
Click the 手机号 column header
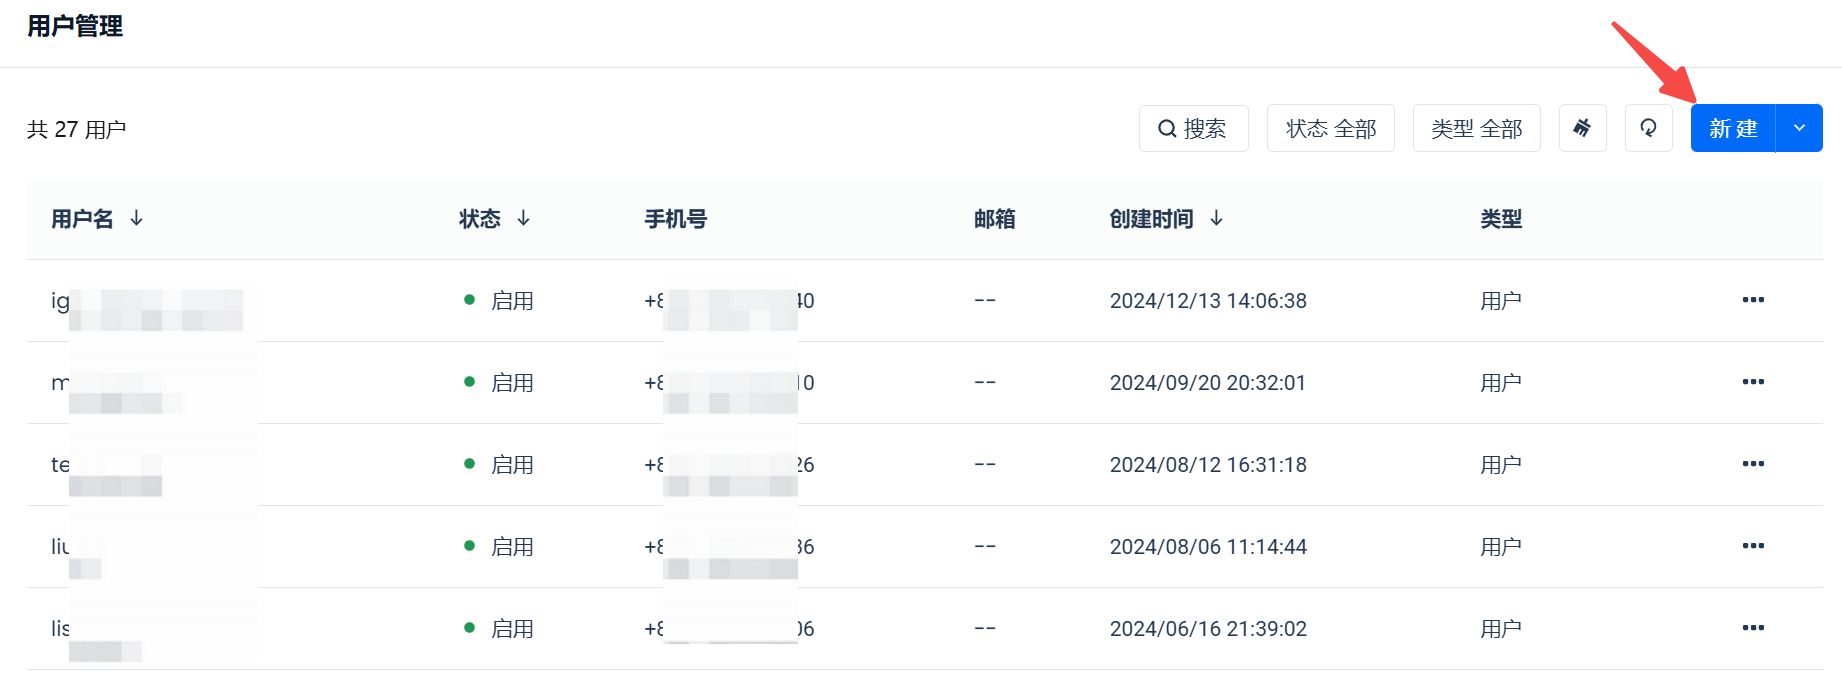(x=675, y=219)
